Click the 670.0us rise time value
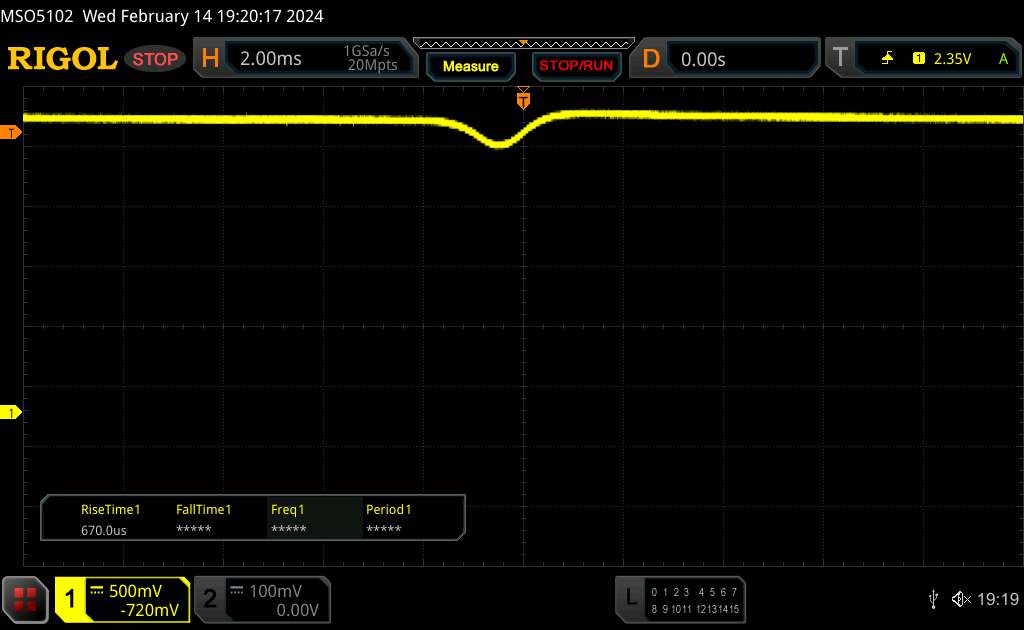 103,530
